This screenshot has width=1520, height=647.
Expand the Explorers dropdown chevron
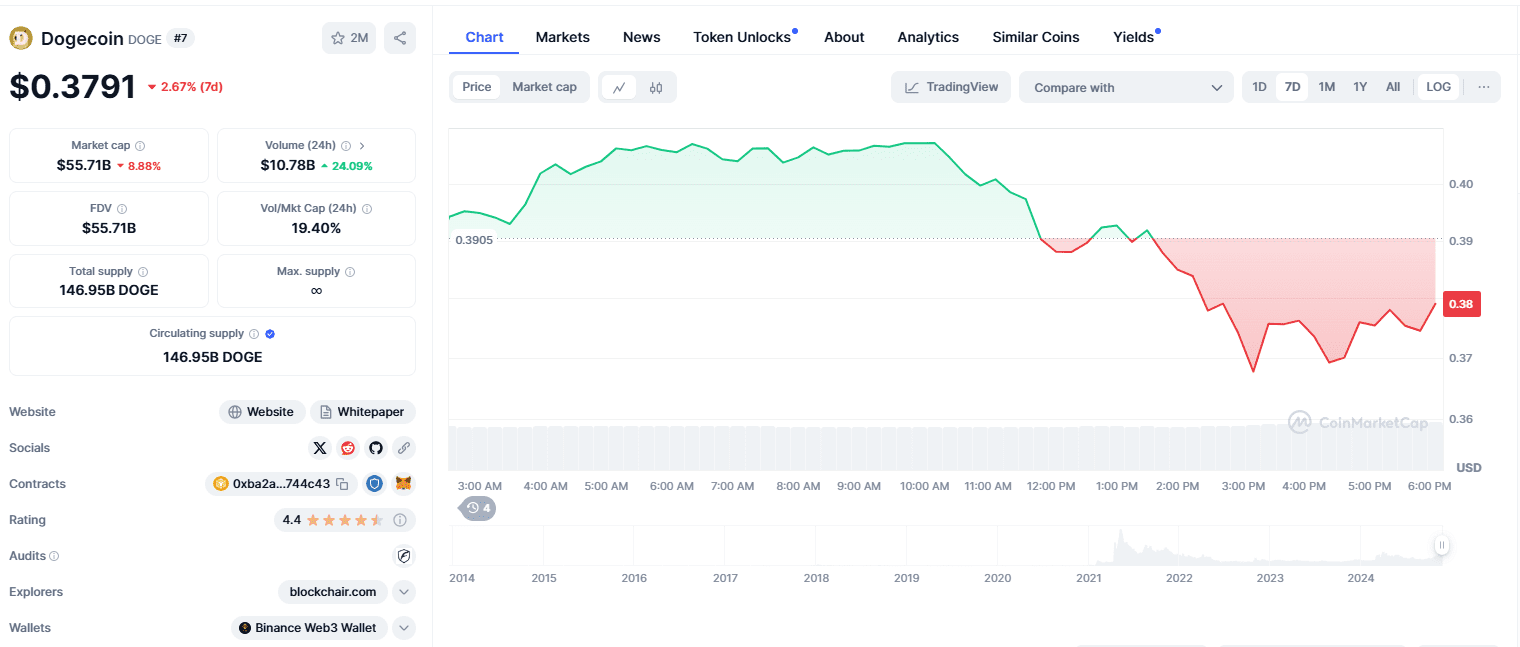(404, 592)
